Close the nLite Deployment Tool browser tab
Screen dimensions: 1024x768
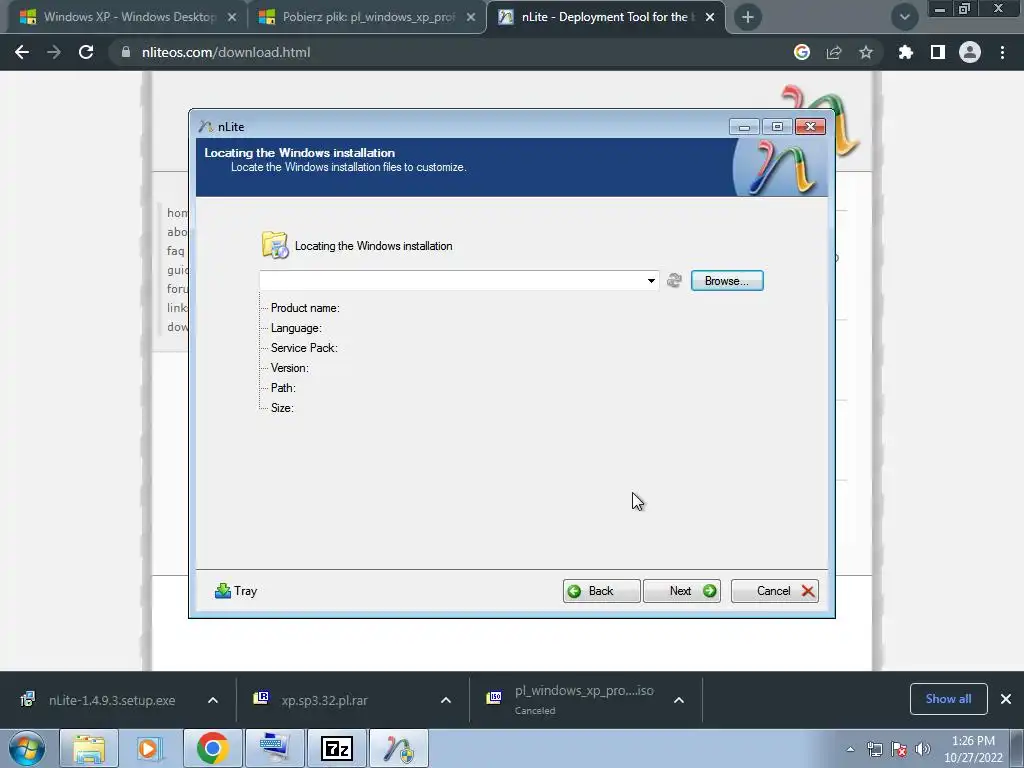click(710, 17)
